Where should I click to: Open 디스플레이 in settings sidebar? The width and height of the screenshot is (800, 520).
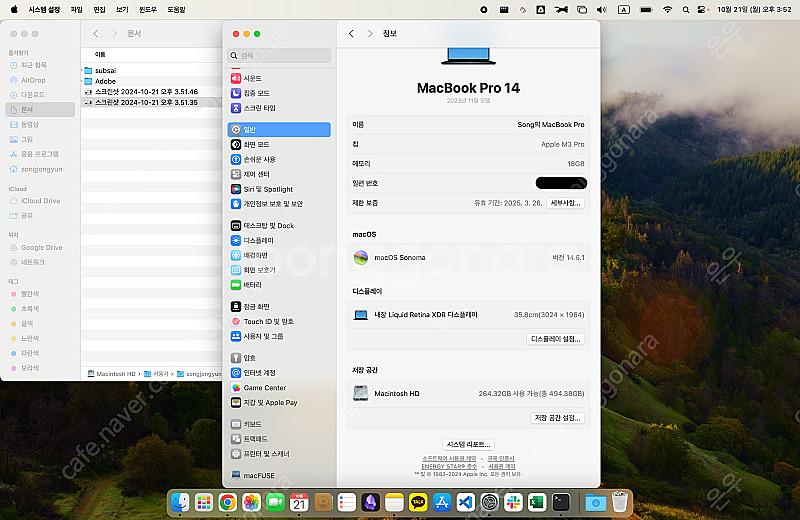(252, 240)
